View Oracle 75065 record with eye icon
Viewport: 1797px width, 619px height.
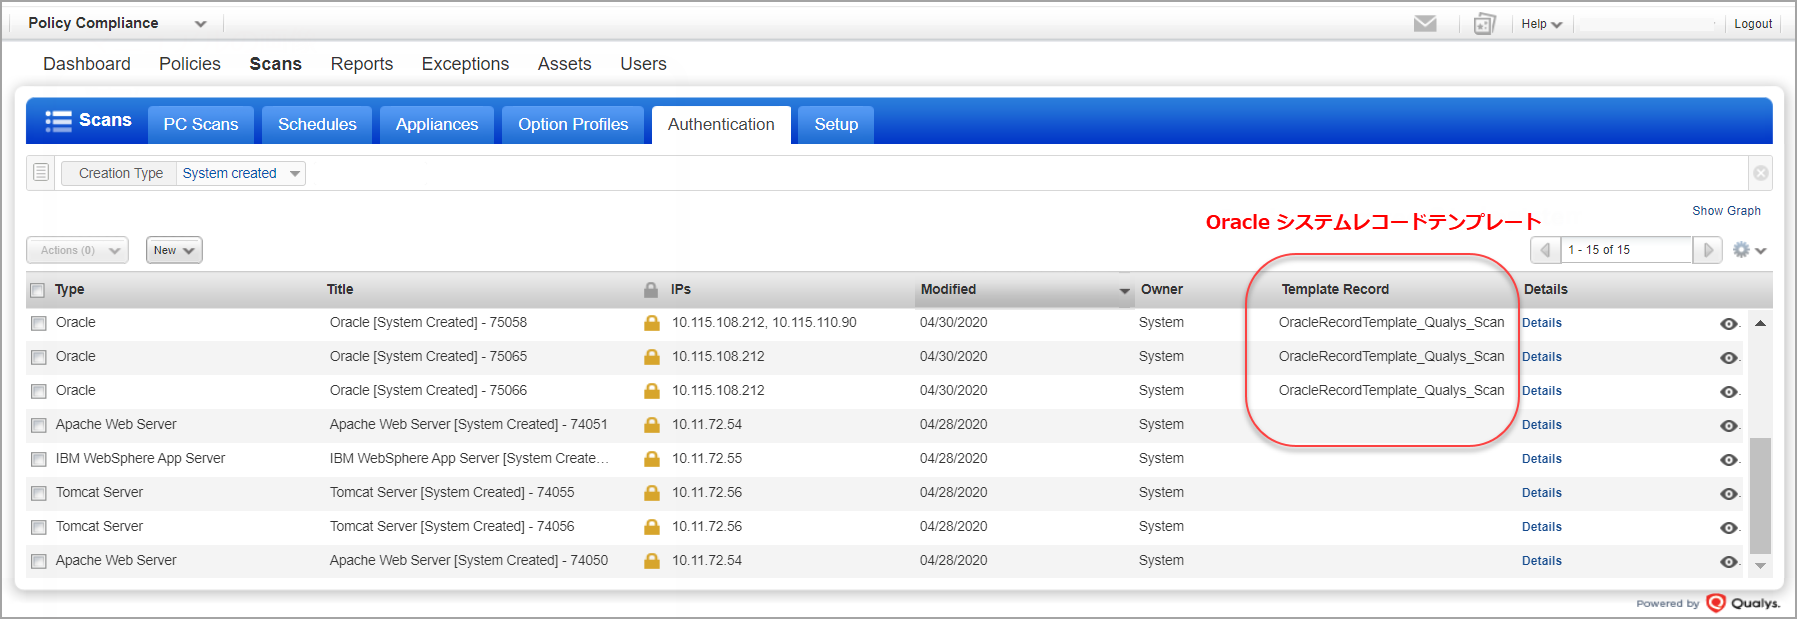[x=1728, y=358]
